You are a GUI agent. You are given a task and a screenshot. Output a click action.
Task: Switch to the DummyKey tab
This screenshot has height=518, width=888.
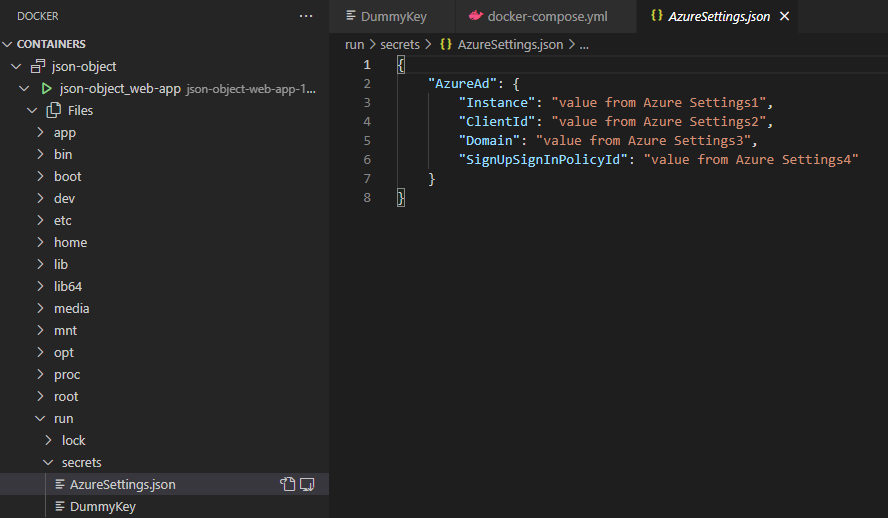392,16
